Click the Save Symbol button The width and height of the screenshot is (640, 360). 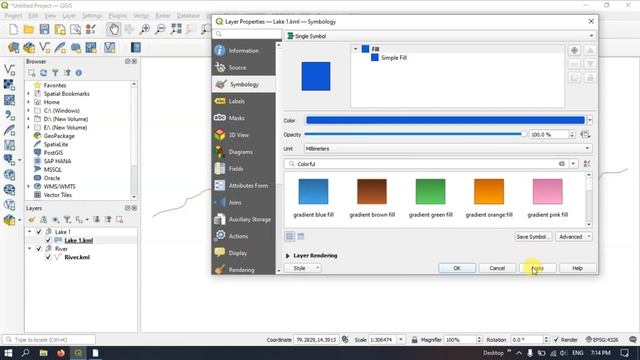point(532,237)
